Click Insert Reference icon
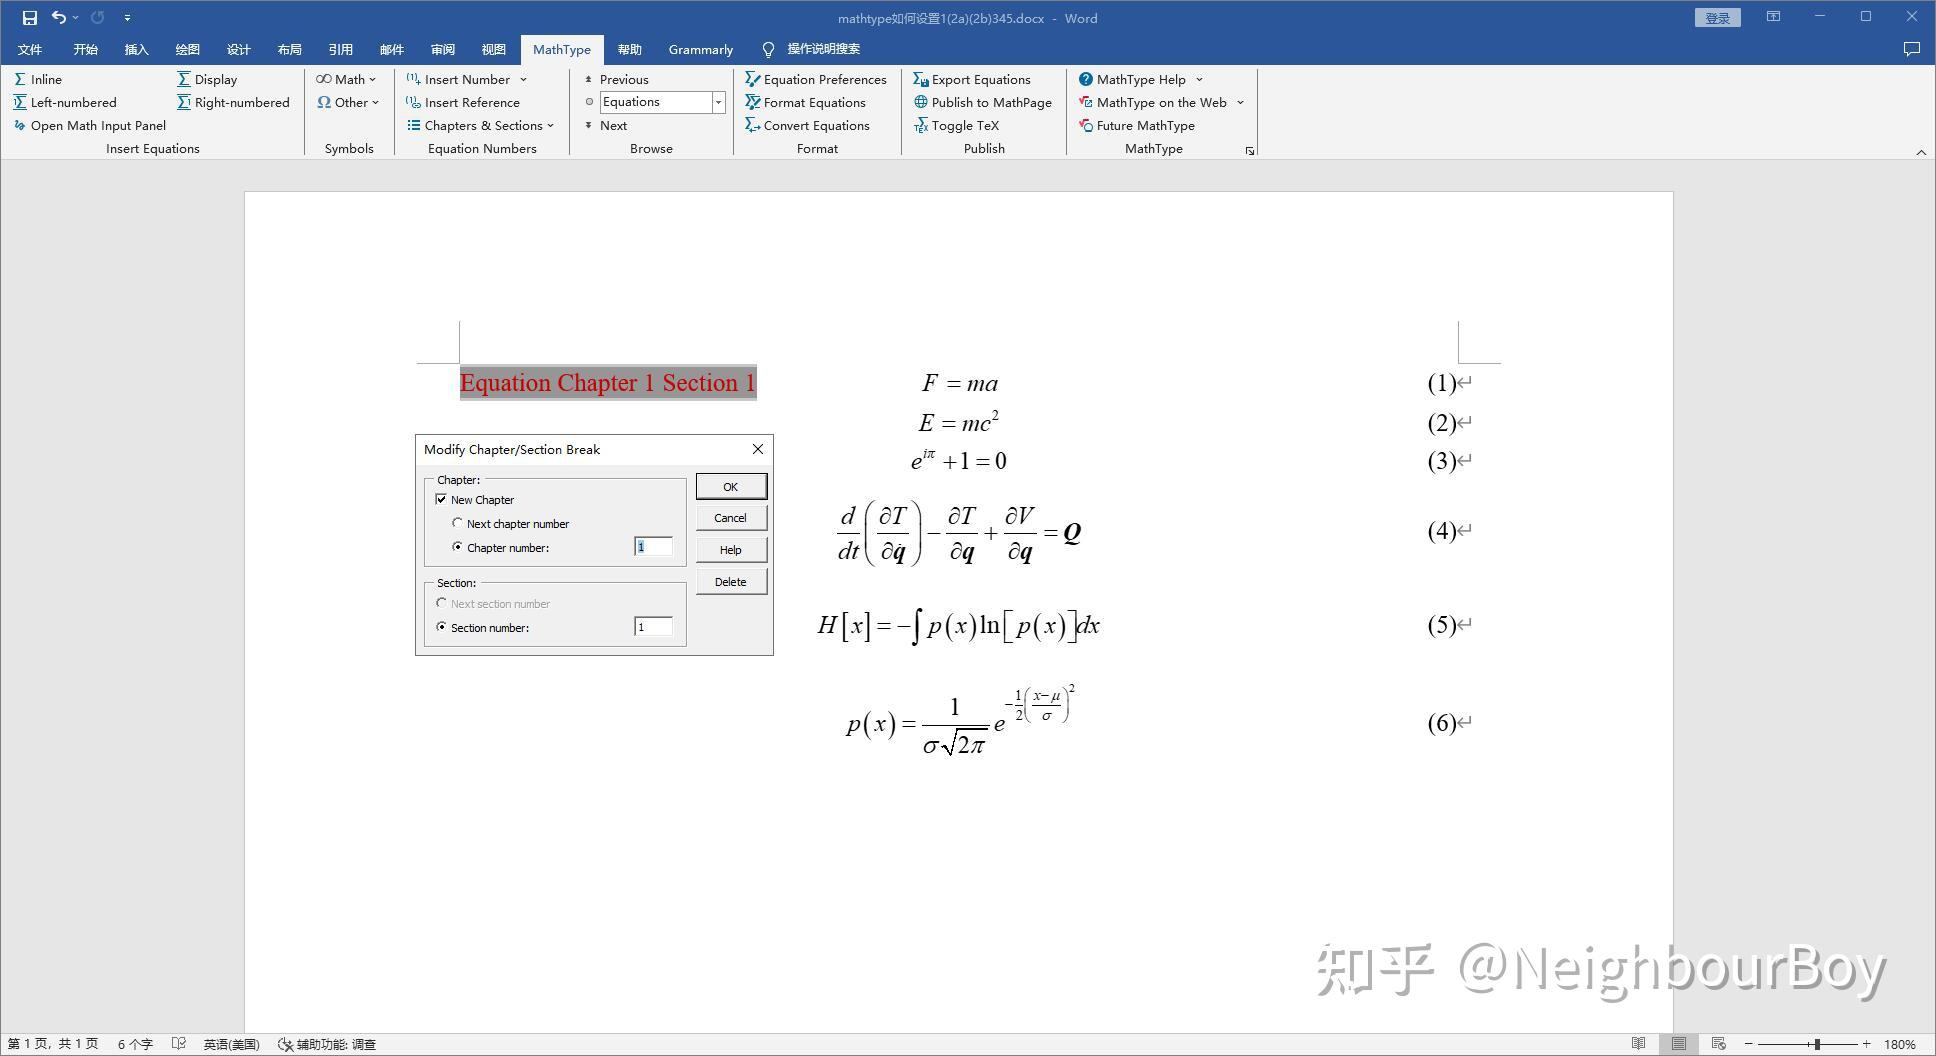The image size is (1936, 1056). pyautogui.click(x=413, y=102)
